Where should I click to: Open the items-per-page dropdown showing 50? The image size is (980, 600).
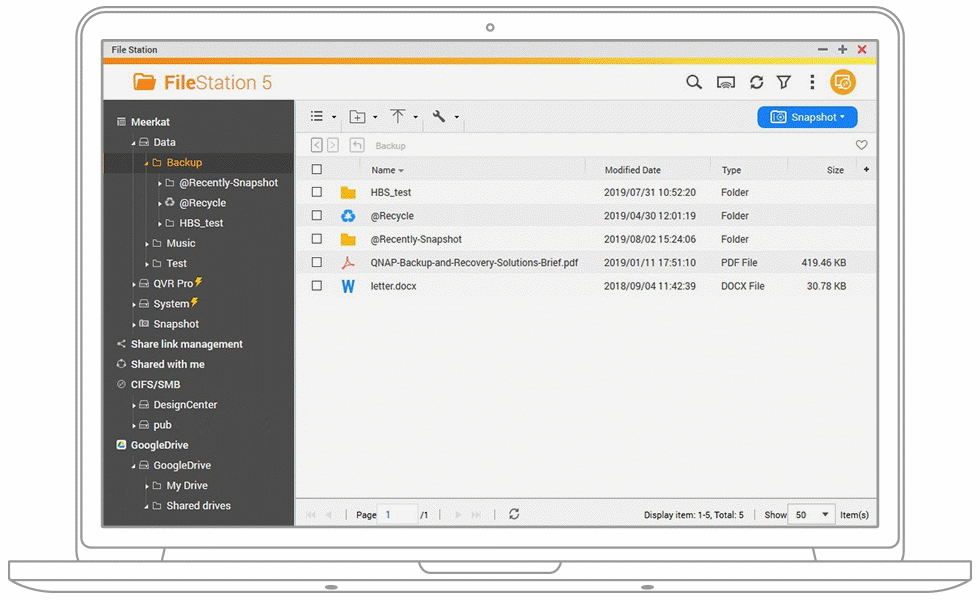(x=811, y=515)
